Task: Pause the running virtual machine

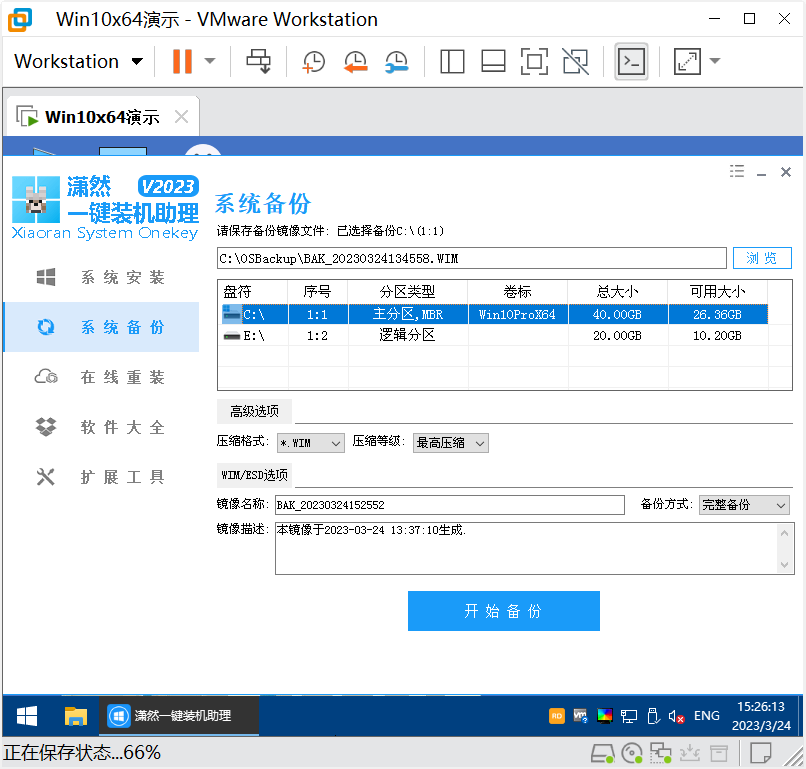Action: tap(182, 62)
